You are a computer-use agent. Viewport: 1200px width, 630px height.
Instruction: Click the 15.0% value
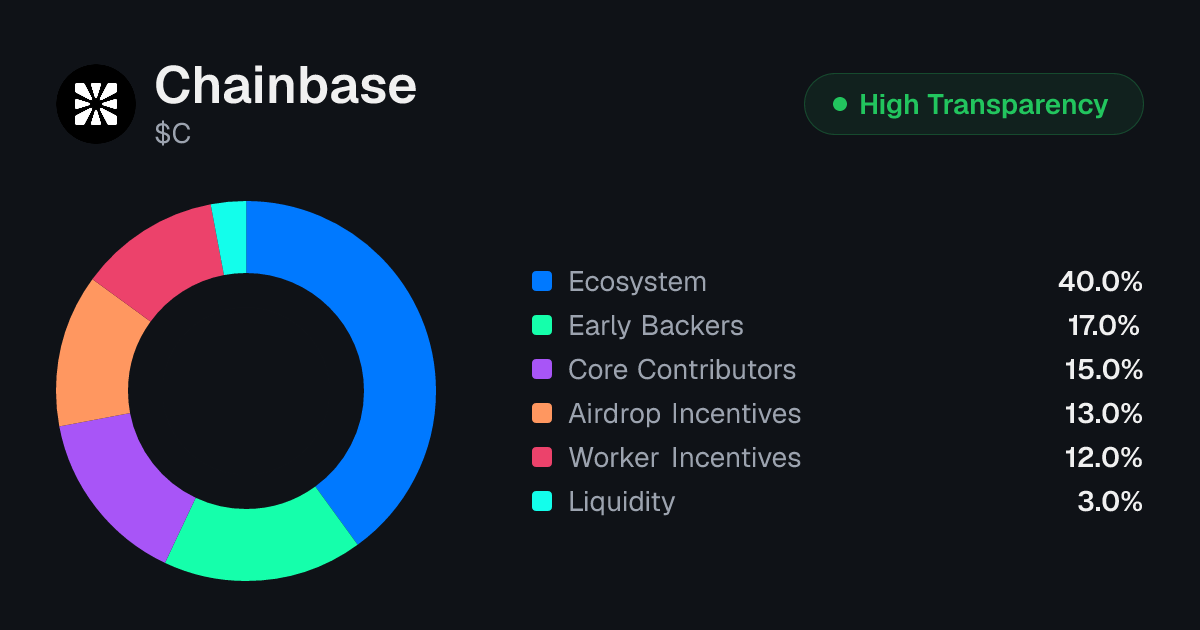point(1103,370)
